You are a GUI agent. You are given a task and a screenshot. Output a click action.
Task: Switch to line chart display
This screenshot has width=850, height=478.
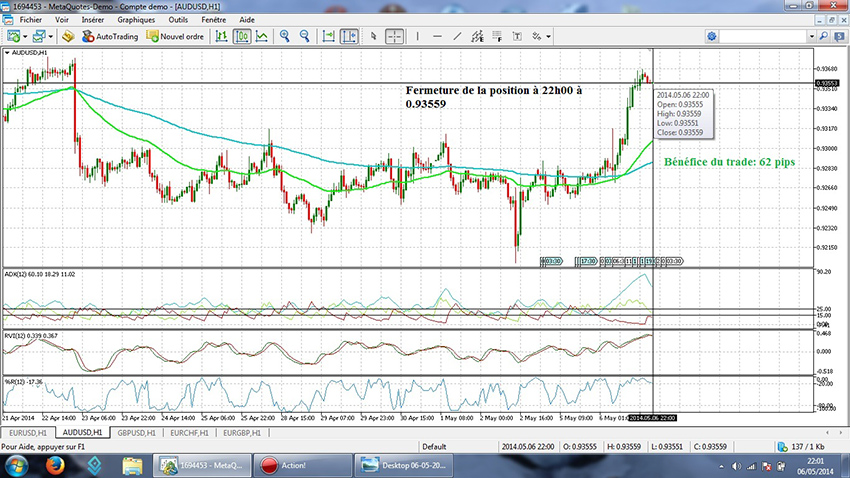pyautogui.click(x=261, y=36)
